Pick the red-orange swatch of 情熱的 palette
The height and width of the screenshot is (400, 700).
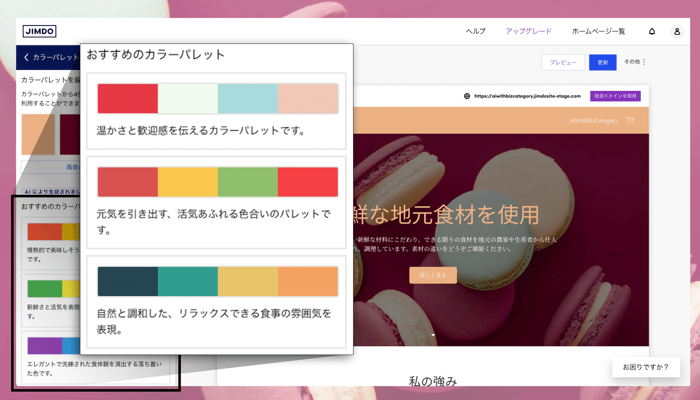click(45, 232)
